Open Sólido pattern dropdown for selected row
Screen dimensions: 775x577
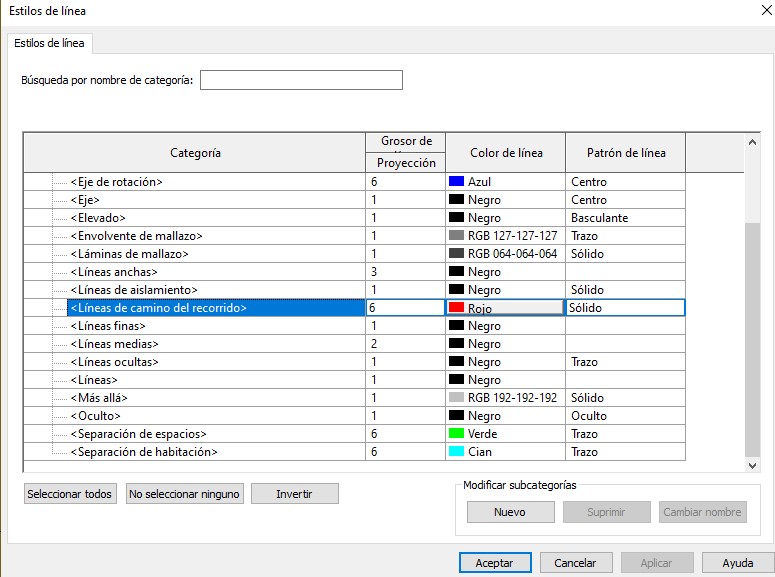click(x=625, y=308)
